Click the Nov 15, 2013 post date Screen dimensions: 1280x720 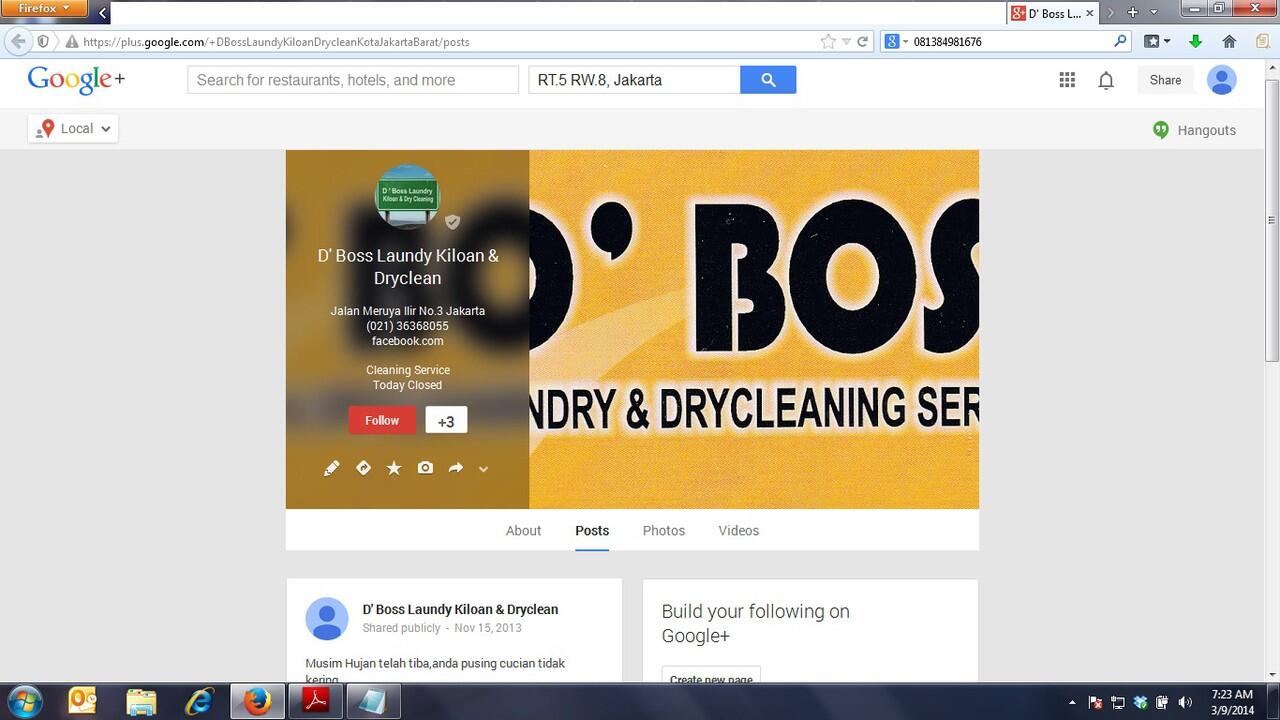[x=488, y=628]
